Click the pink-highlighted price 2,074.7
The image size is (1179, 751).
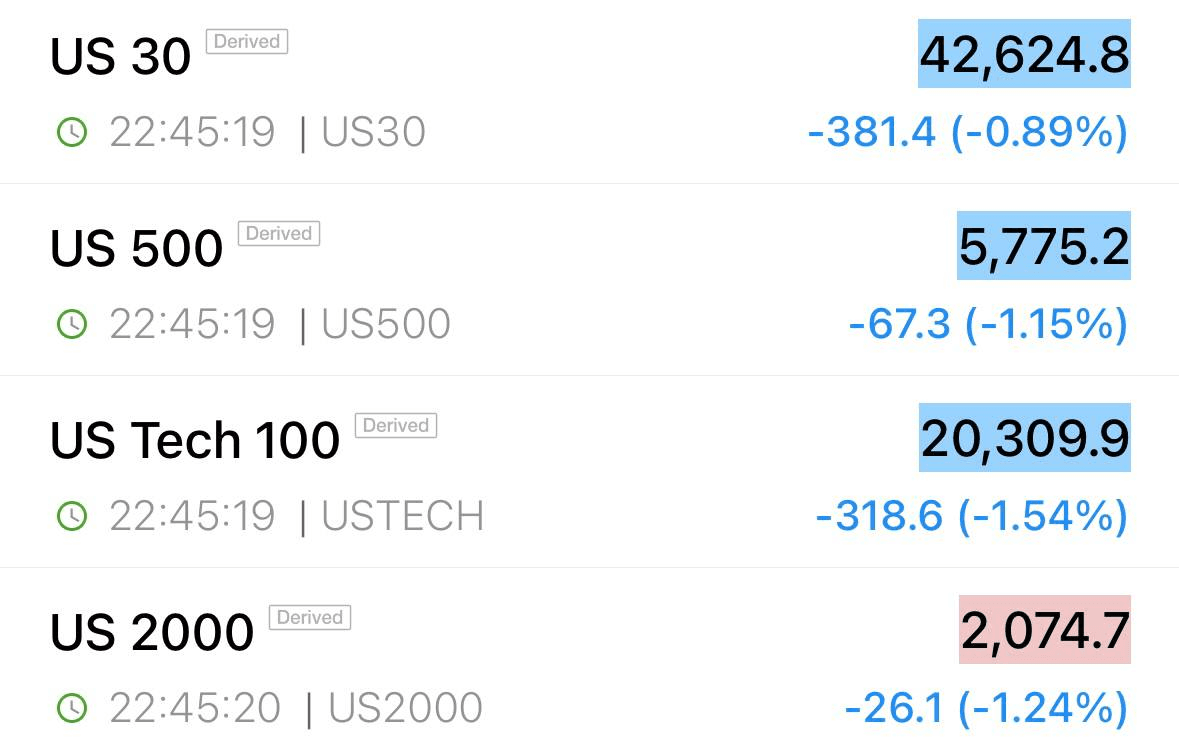coord(1044,630)
